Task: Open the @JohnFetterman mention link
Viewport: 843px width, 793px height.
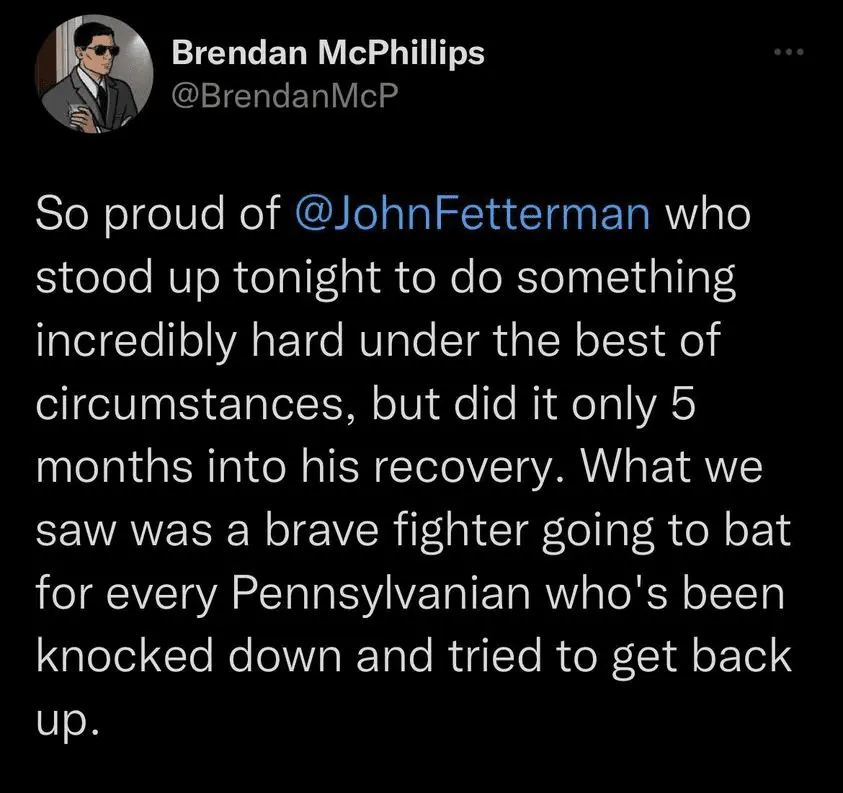Action: [474, 216]
